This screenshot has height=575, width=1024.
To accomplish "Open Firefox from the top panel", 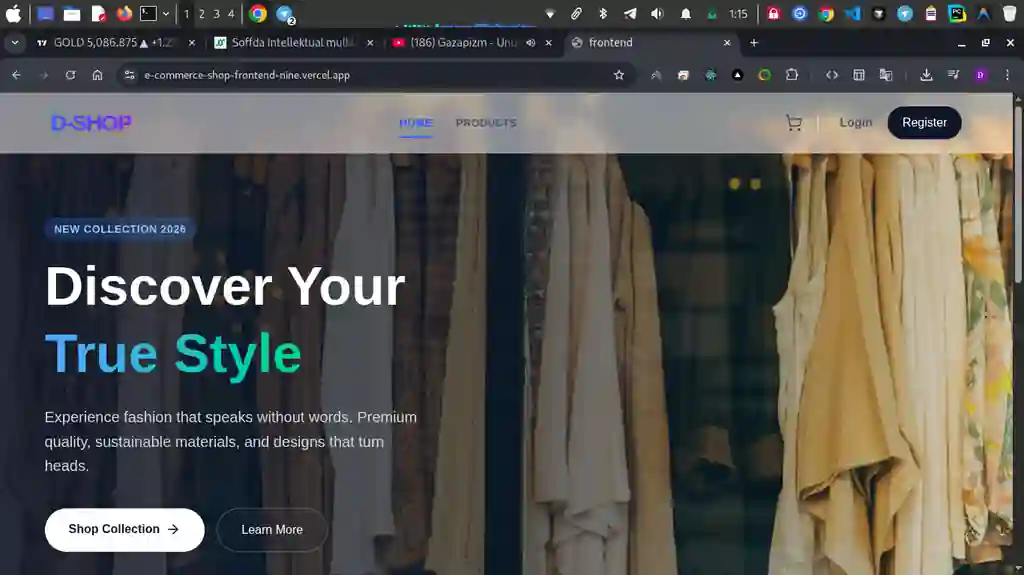I will coord(124,14).
